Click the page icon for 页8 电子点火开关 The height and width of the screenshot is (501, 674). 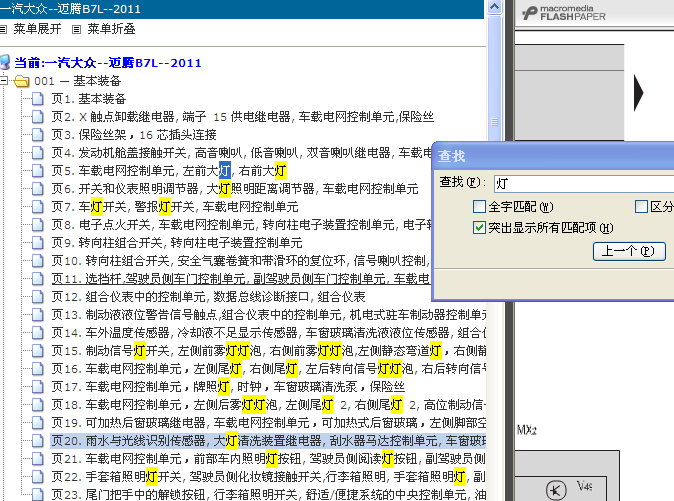click(38, 225)
